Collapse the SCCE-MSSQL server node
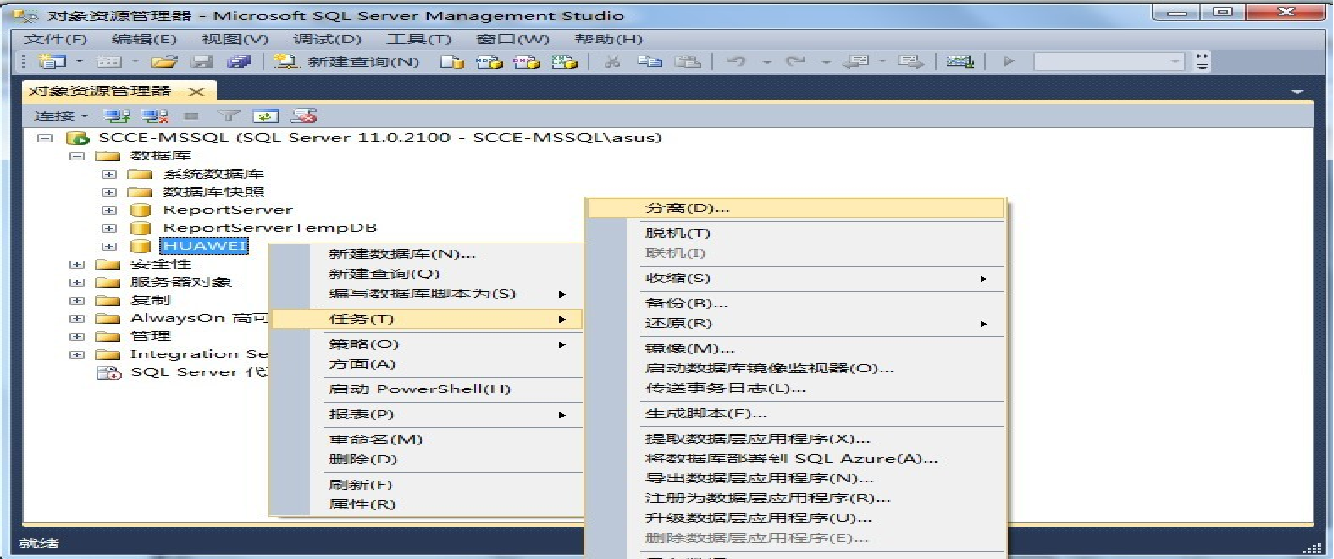The width and height of the screenshot is (1334, 559). [43, 138]
